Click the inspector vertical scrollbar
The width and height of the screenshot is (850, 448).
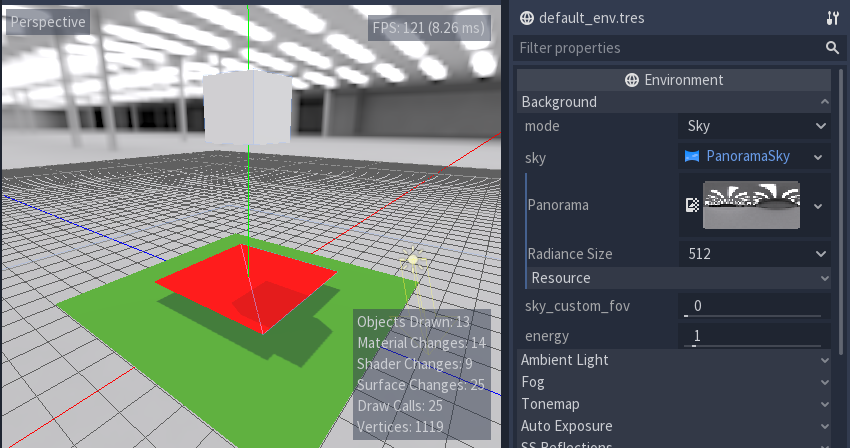(841, 212)
